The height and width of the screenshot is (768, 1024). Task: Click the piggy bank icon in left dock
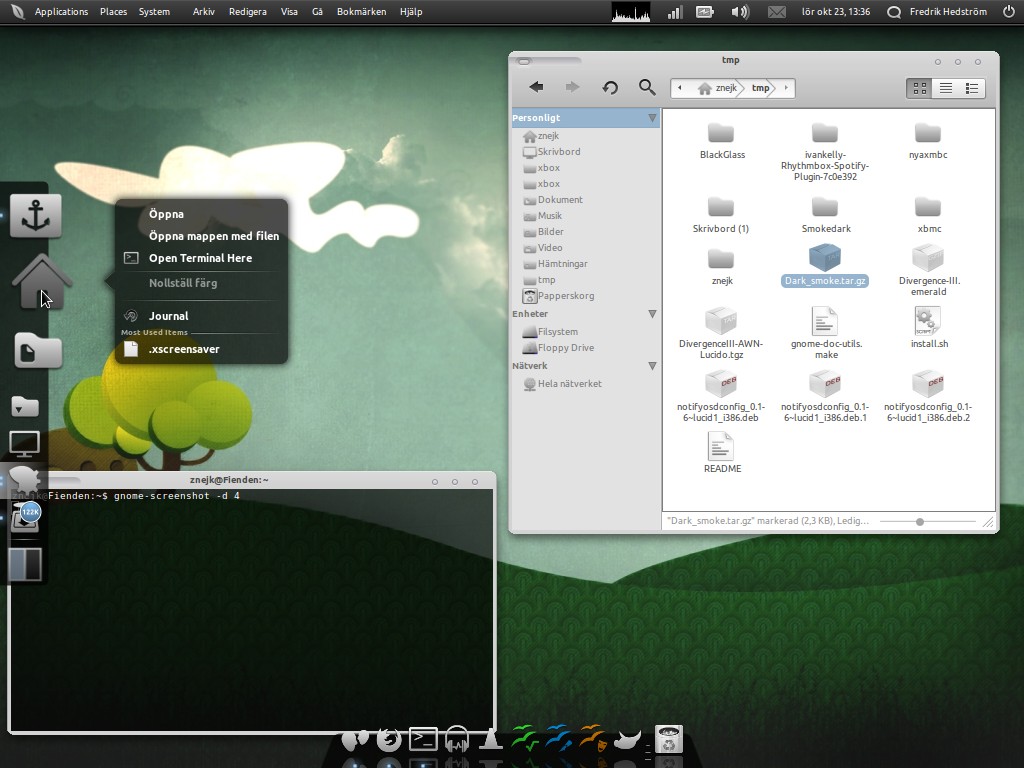25,479
